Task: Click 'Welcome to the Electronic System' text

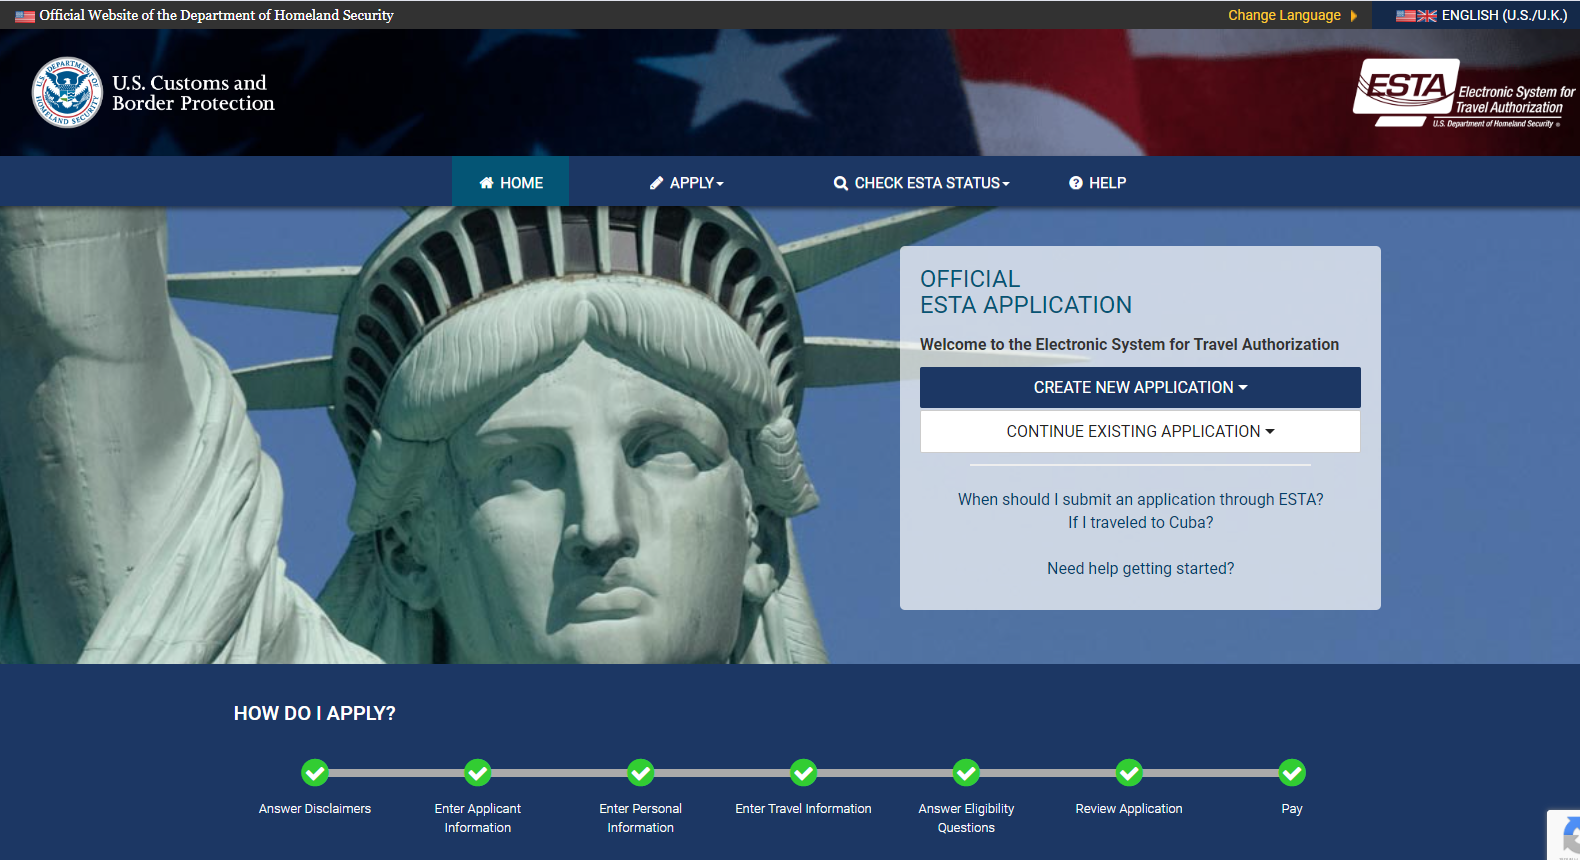Action: (x=1129, y=344)
